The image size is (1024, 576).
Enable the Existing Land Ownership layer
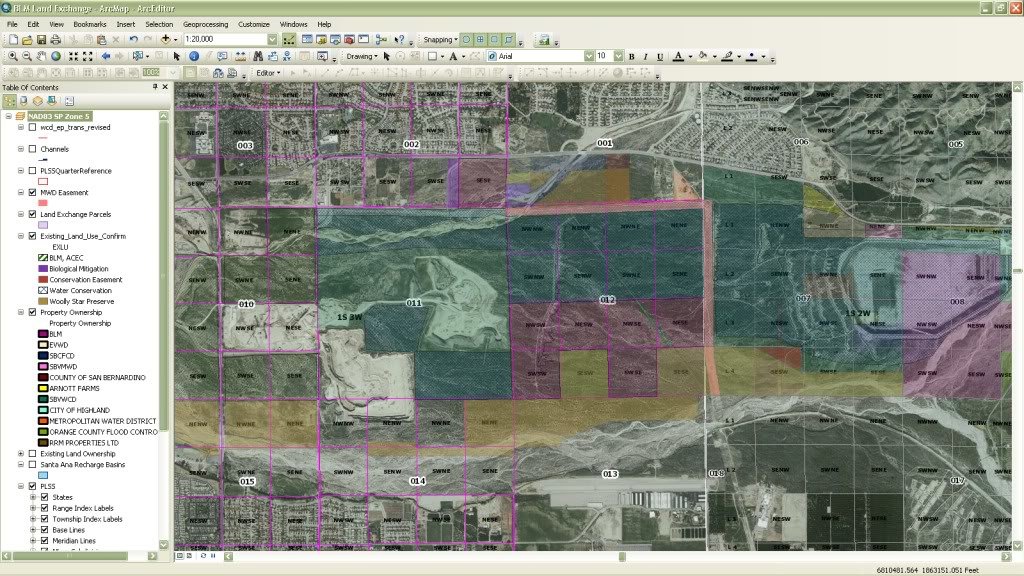(x=32, y=454)
